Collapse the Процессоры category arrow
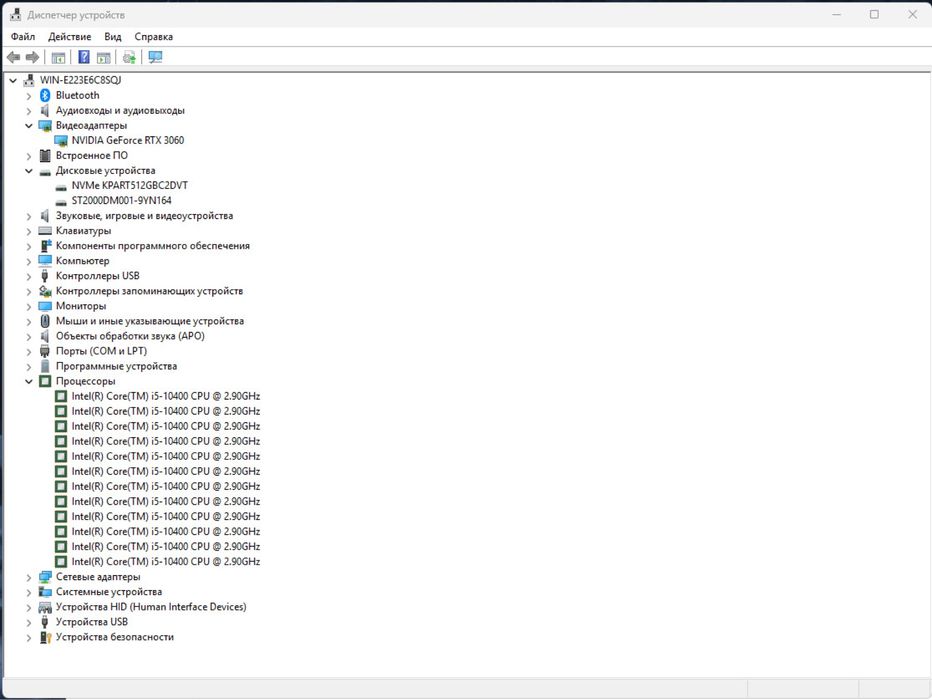Screen dimensions: 932x700 click(x=29, y=381)
